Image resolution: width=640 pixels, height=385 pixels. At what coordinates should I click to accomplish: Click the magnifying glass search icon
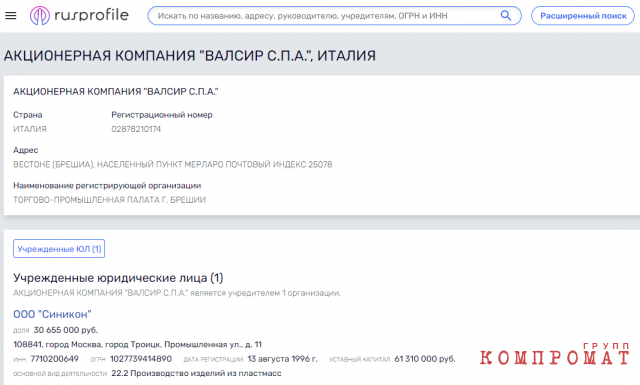click(506, 16)
